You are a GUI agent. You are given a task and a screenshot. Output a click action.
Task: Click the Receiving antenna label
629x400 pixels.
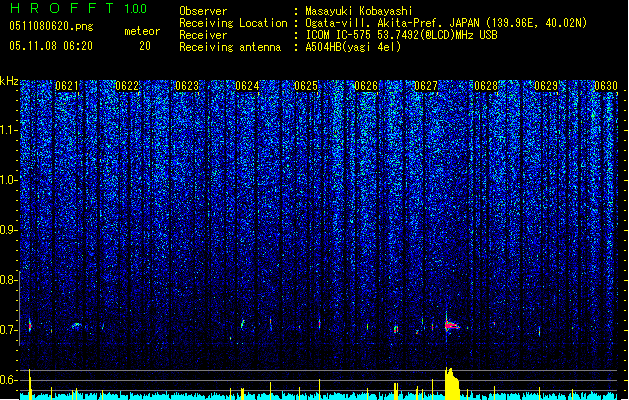[230, 47]
